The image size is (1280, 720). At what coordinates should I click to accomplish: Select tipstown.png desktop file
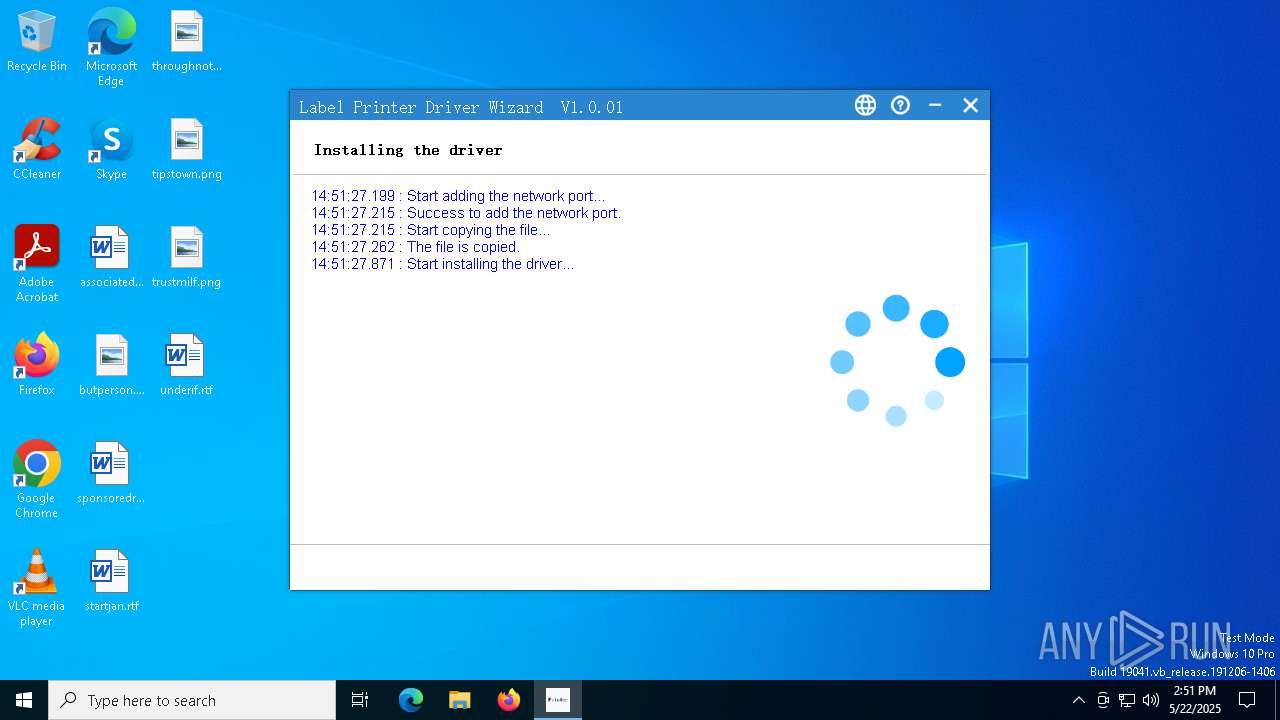pyautogui.click(x=187, y=150)
